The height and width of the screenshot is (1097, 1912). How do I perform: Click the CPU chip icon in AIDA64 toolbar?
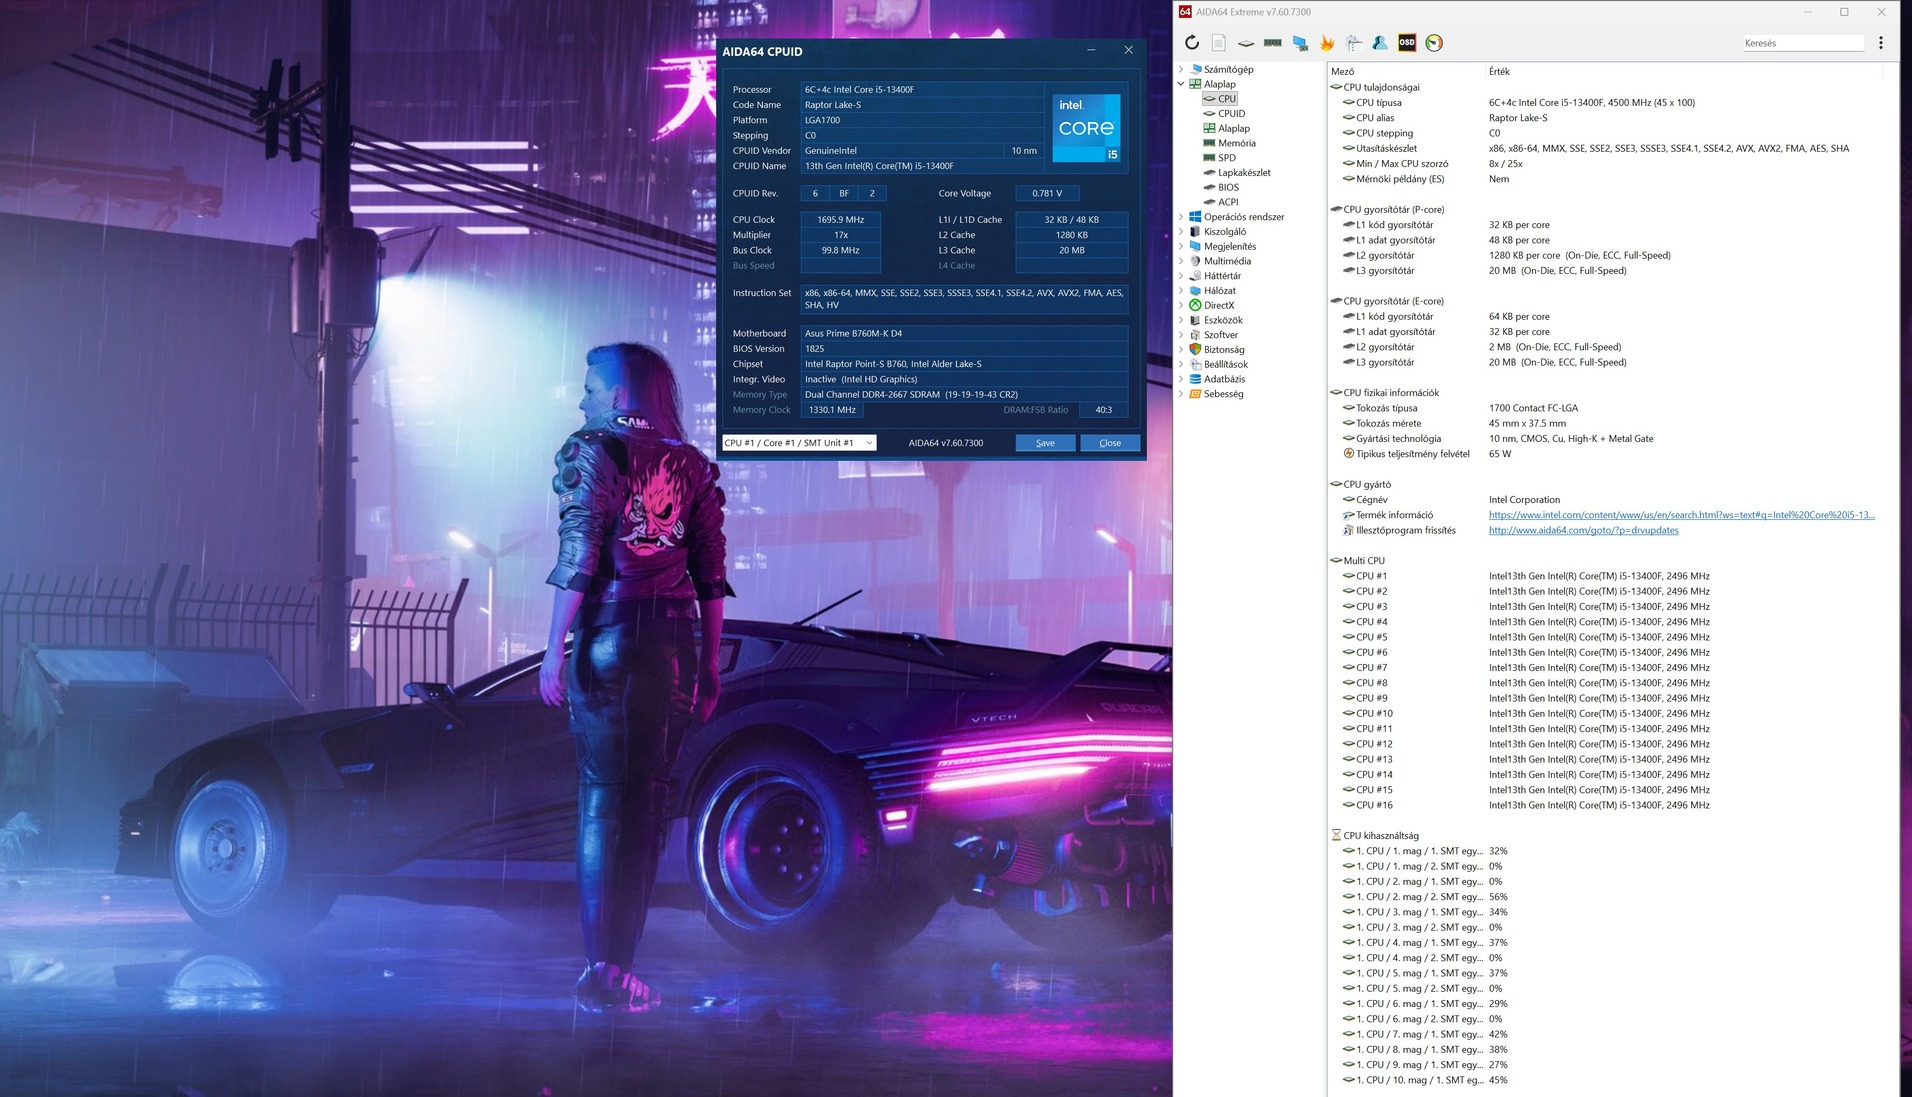pos(1245,43)
